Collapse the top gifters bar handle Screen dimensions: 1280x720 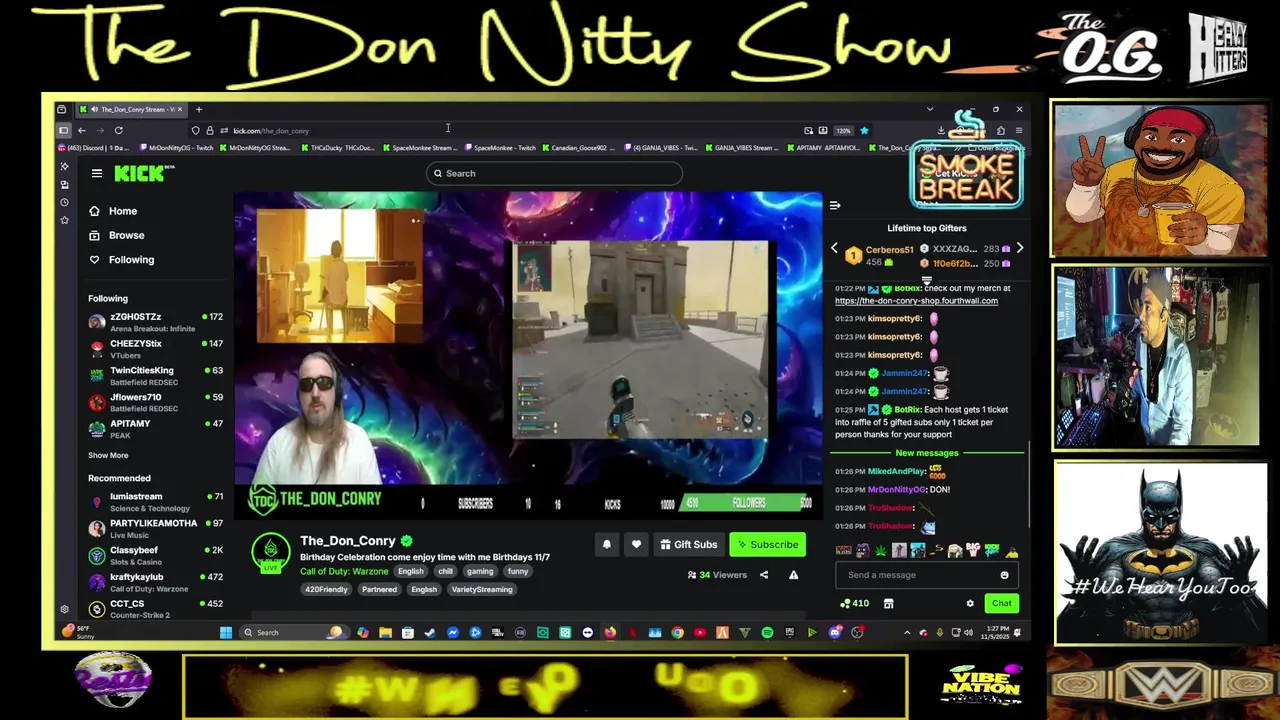click(x=927, y=281)
